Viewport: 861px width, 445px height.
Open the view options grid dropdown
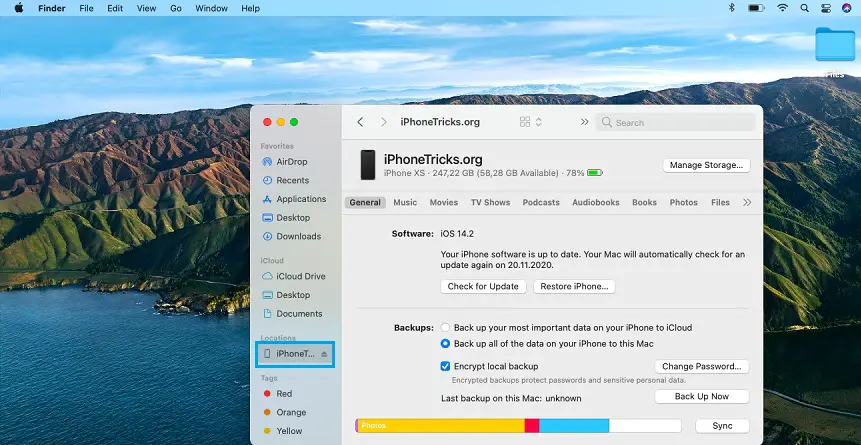(x=530, y=122)
